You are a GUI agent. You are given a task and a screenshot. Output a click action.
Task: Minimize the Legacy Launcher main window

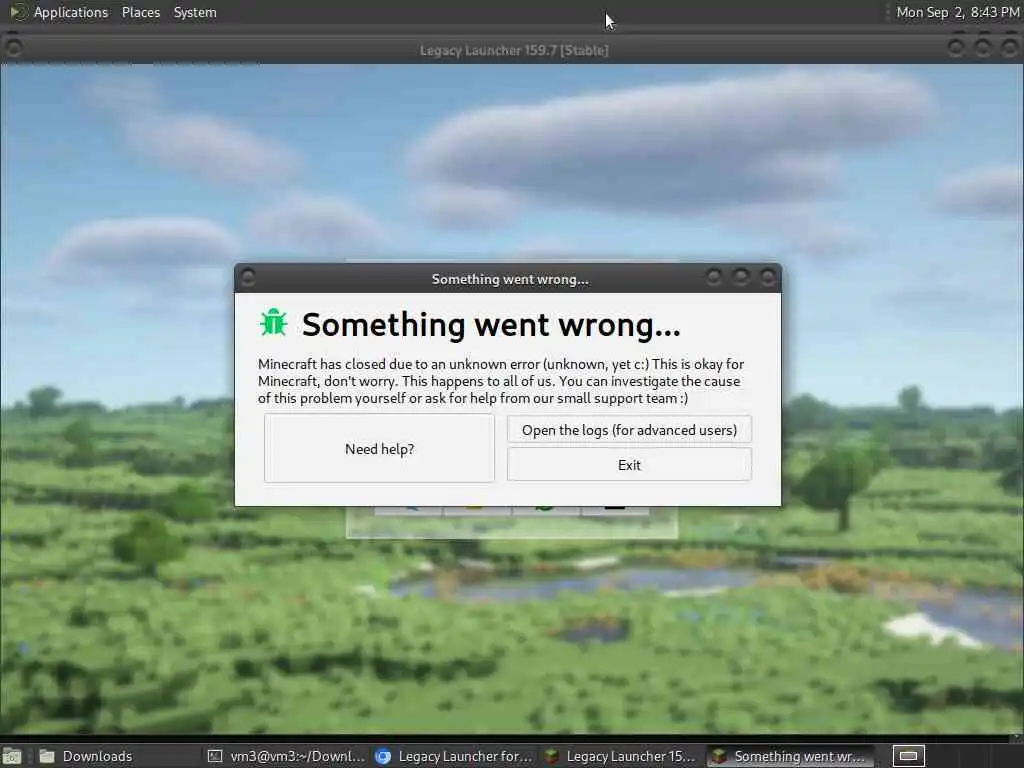[955, 47]
